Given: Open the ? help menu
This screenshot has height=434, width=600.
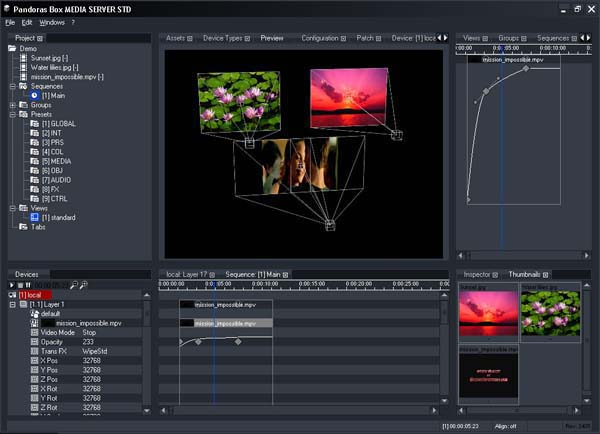Looking at the screenshot, I should (73, 23).
